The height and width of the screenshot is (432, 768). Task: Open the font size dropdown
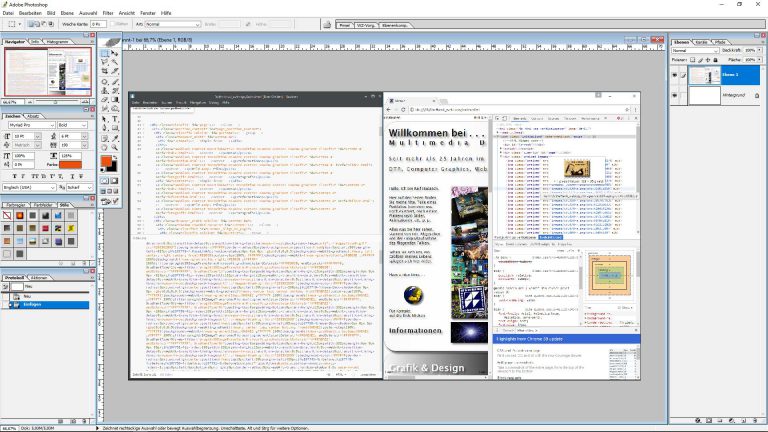click(38, 136)
